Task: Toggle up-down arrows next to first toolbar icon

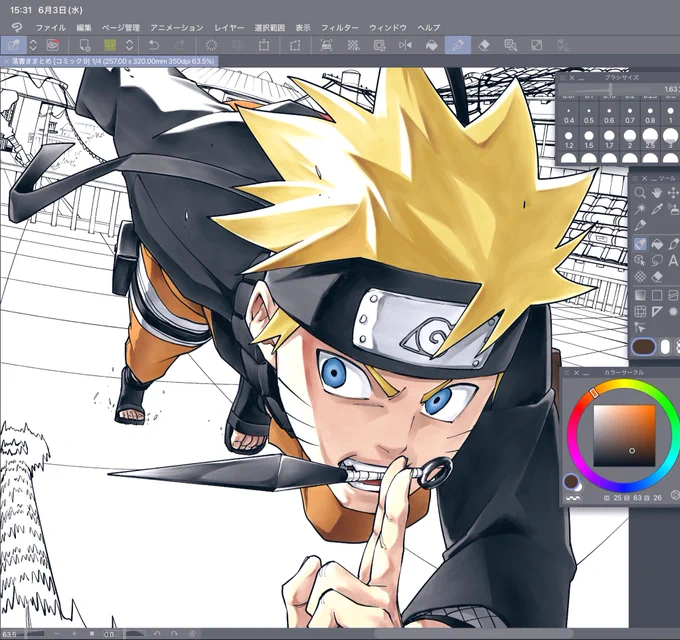Action: [33, 45]
